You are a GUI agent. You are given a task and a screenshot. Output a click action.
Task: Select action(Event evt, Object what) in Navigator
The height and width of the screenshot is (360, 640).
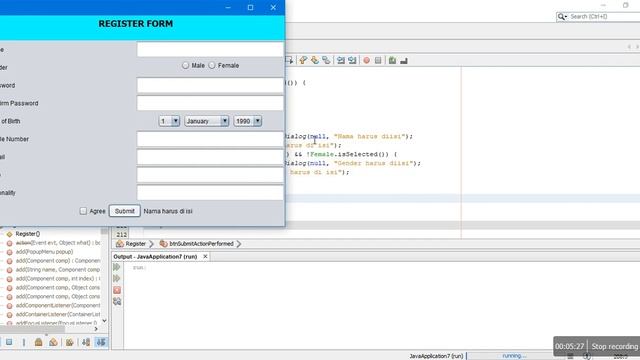click(58, 243)
